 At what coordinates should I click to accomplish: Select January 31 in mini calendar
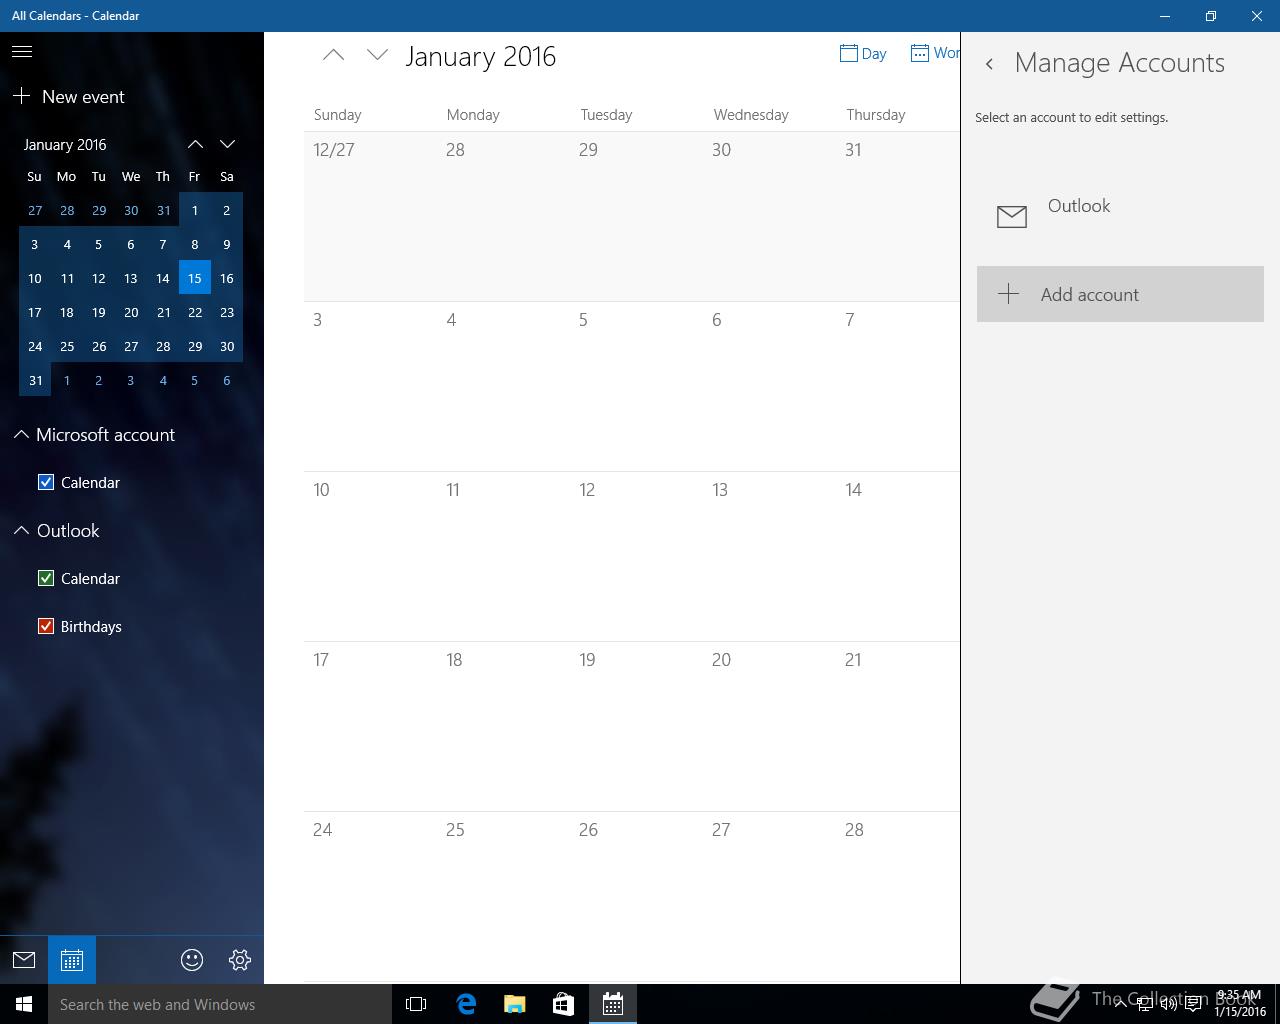coord(35,380)
